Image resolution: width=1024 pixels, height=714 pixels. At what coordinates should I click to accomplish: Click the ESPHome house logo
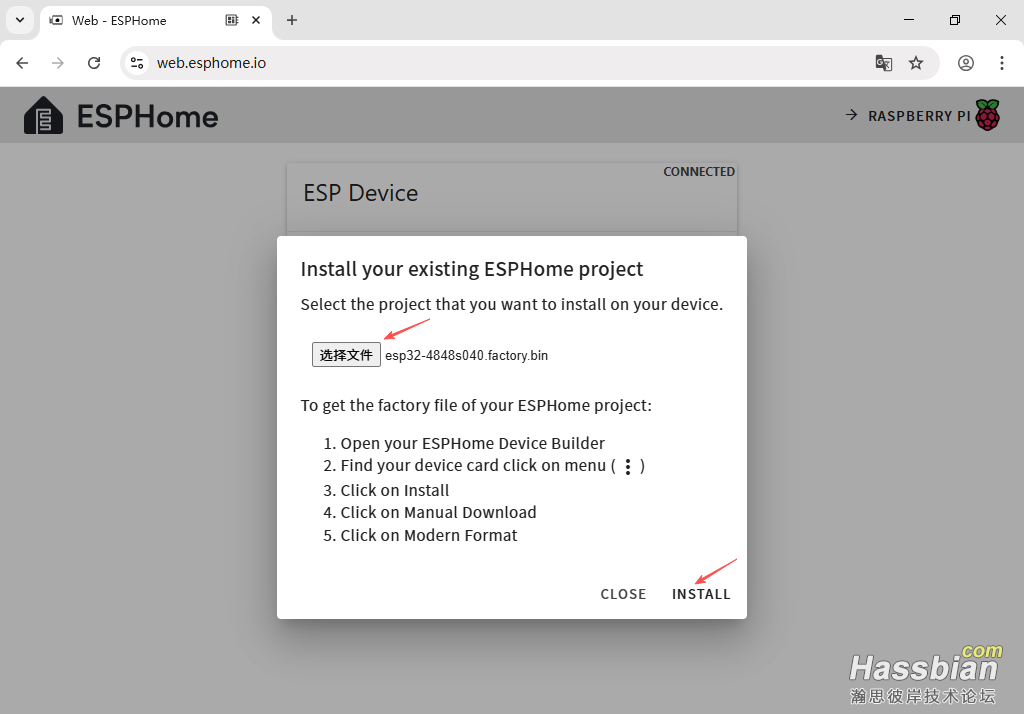pos(43,116)
